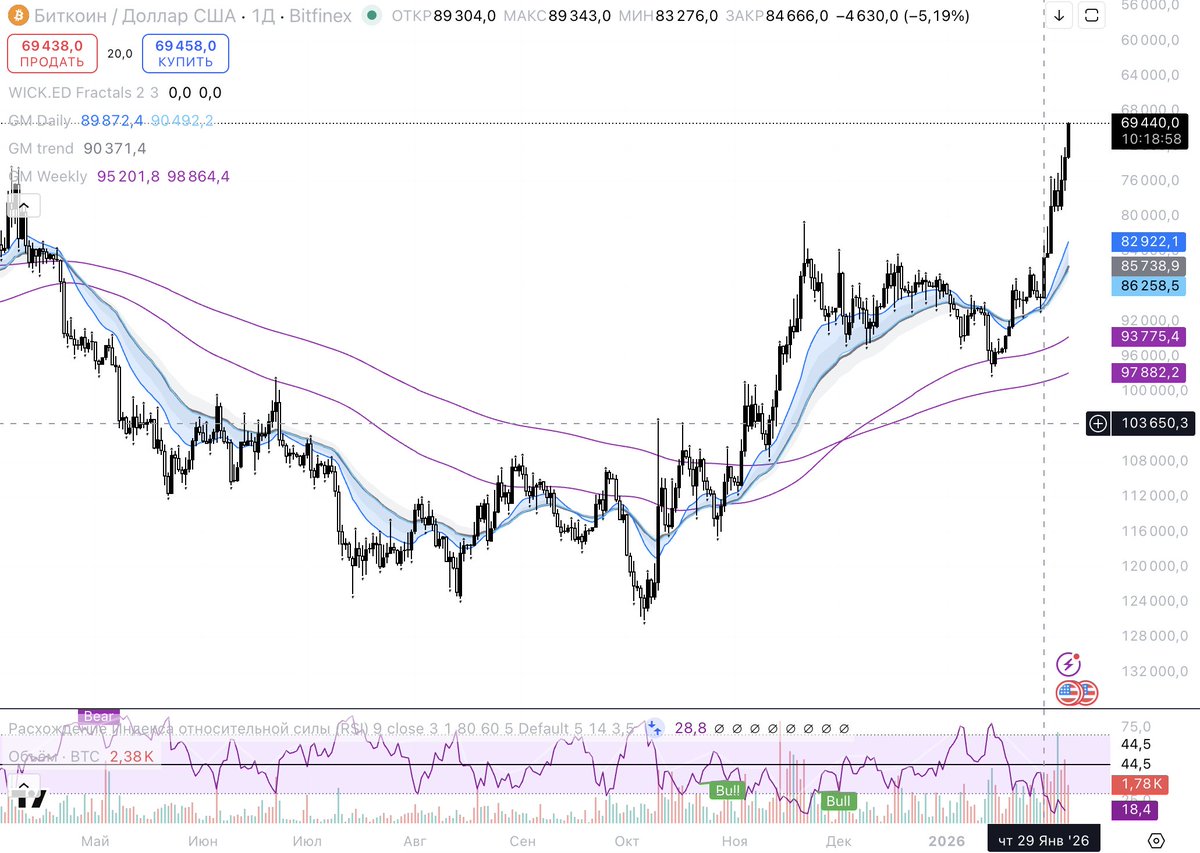Image resolution: width=1200 pixels, height=853 pixels.
Task: Tap the down-arrow icon in the top corner
Action: tap(1060, 15)
